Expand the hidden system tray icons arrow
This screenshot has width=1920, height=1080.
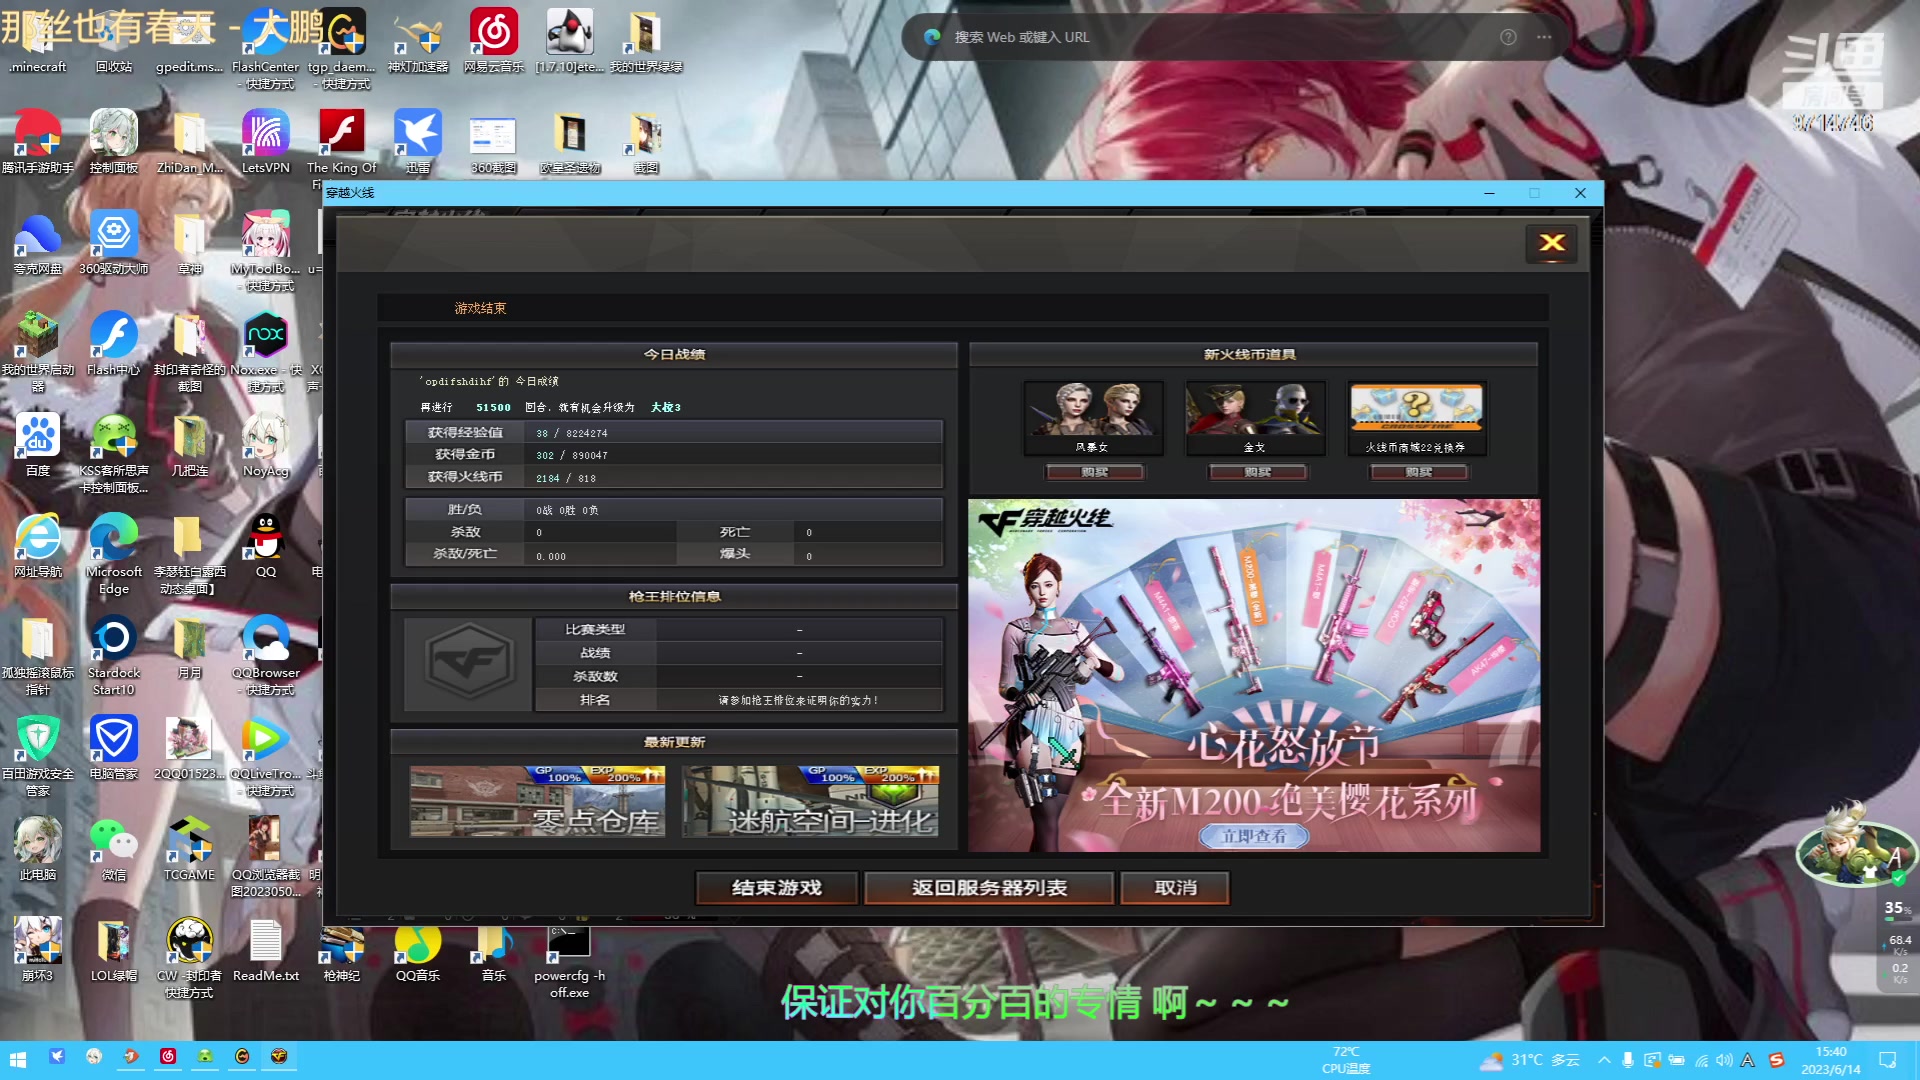1604,1060
